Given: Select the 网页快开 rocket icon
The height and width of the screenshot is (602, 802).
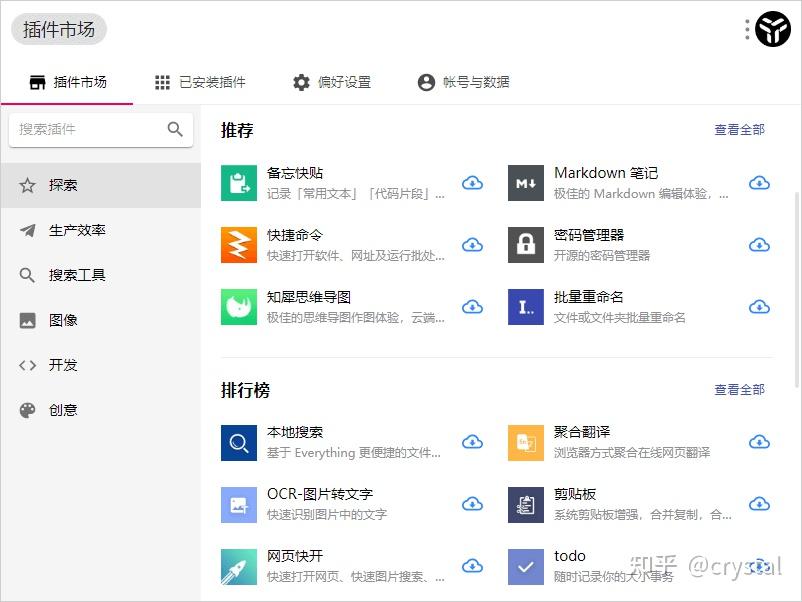Looking at the screenshot, I should (238, 567).
